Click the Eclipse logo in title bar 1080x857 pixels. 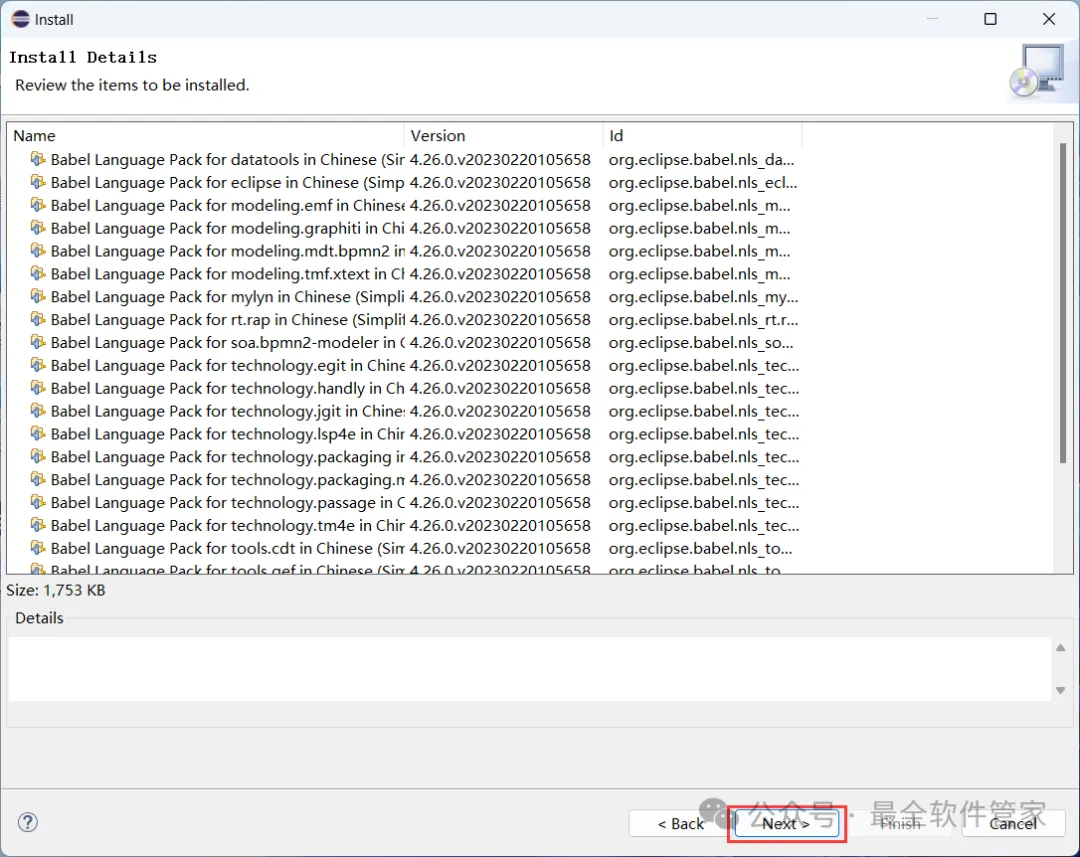20,19
